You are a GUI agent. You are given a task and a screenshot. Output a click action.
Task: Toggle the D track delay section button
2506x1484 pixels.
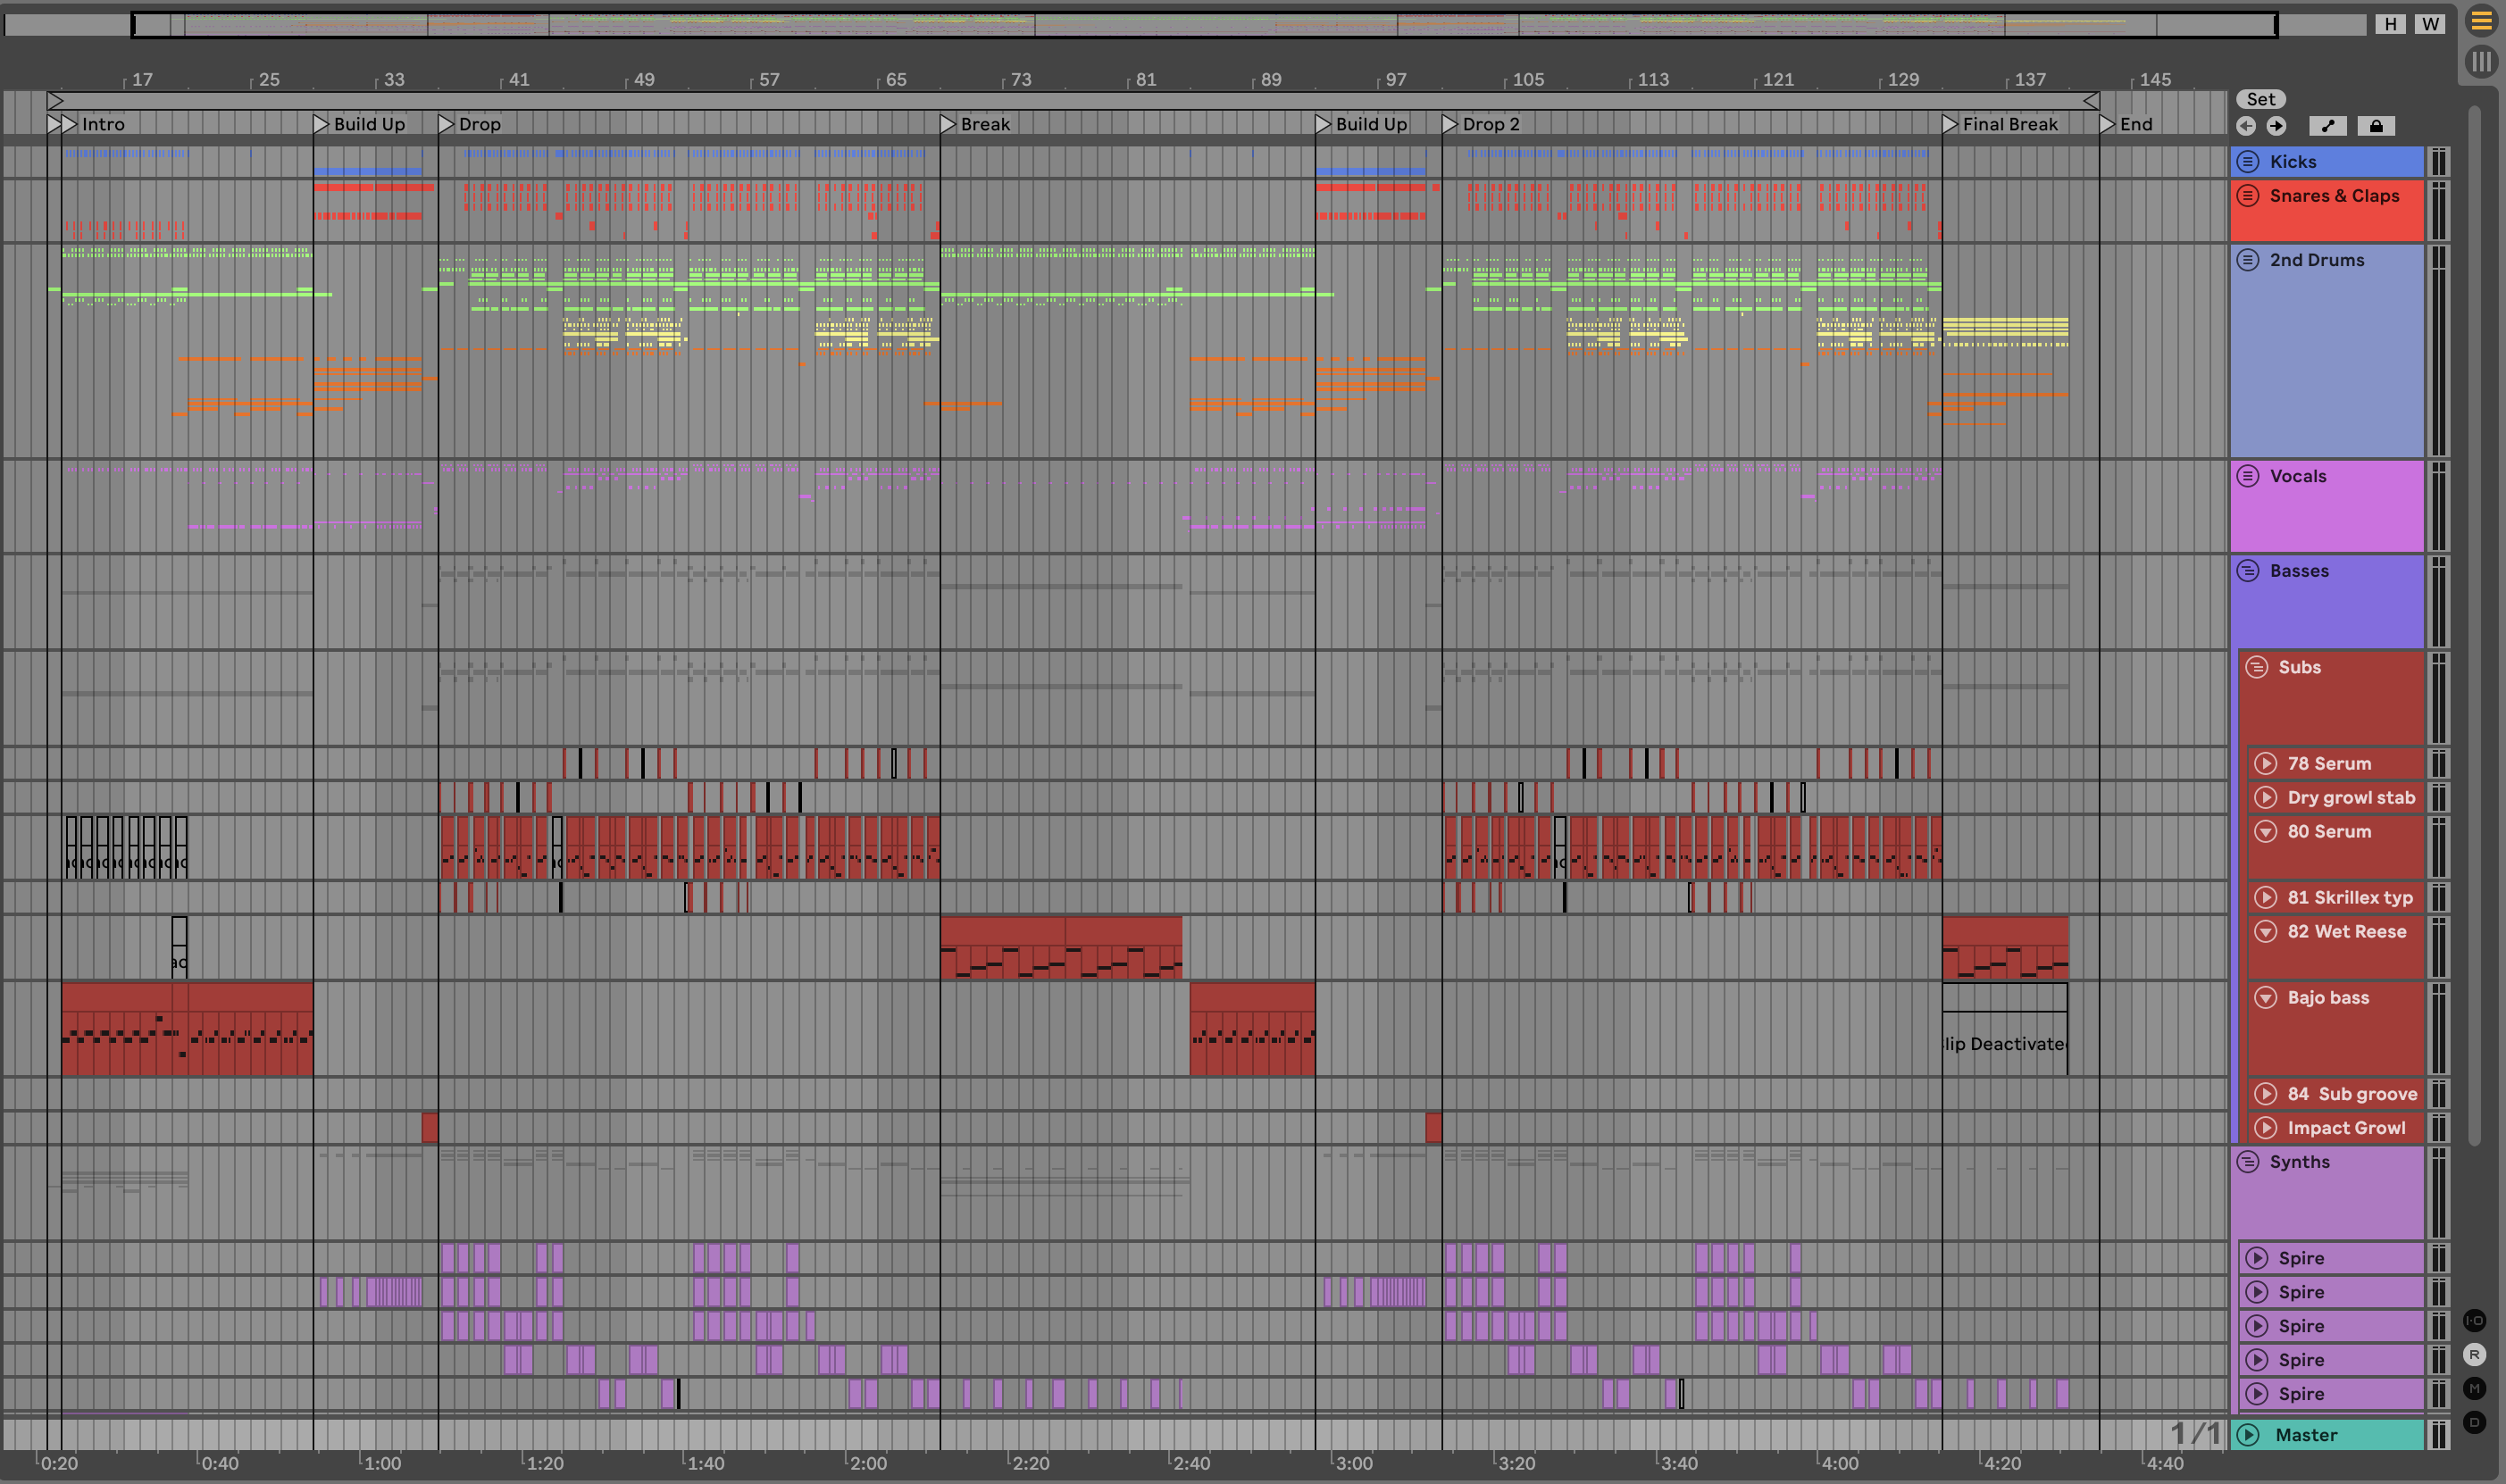coord(2474,1423)
